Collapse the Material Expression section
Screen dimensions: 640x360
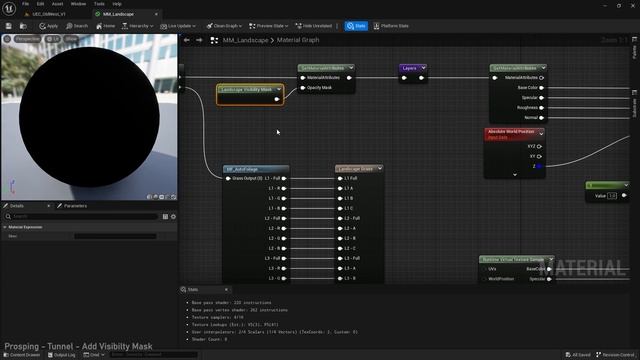point(5,227)
